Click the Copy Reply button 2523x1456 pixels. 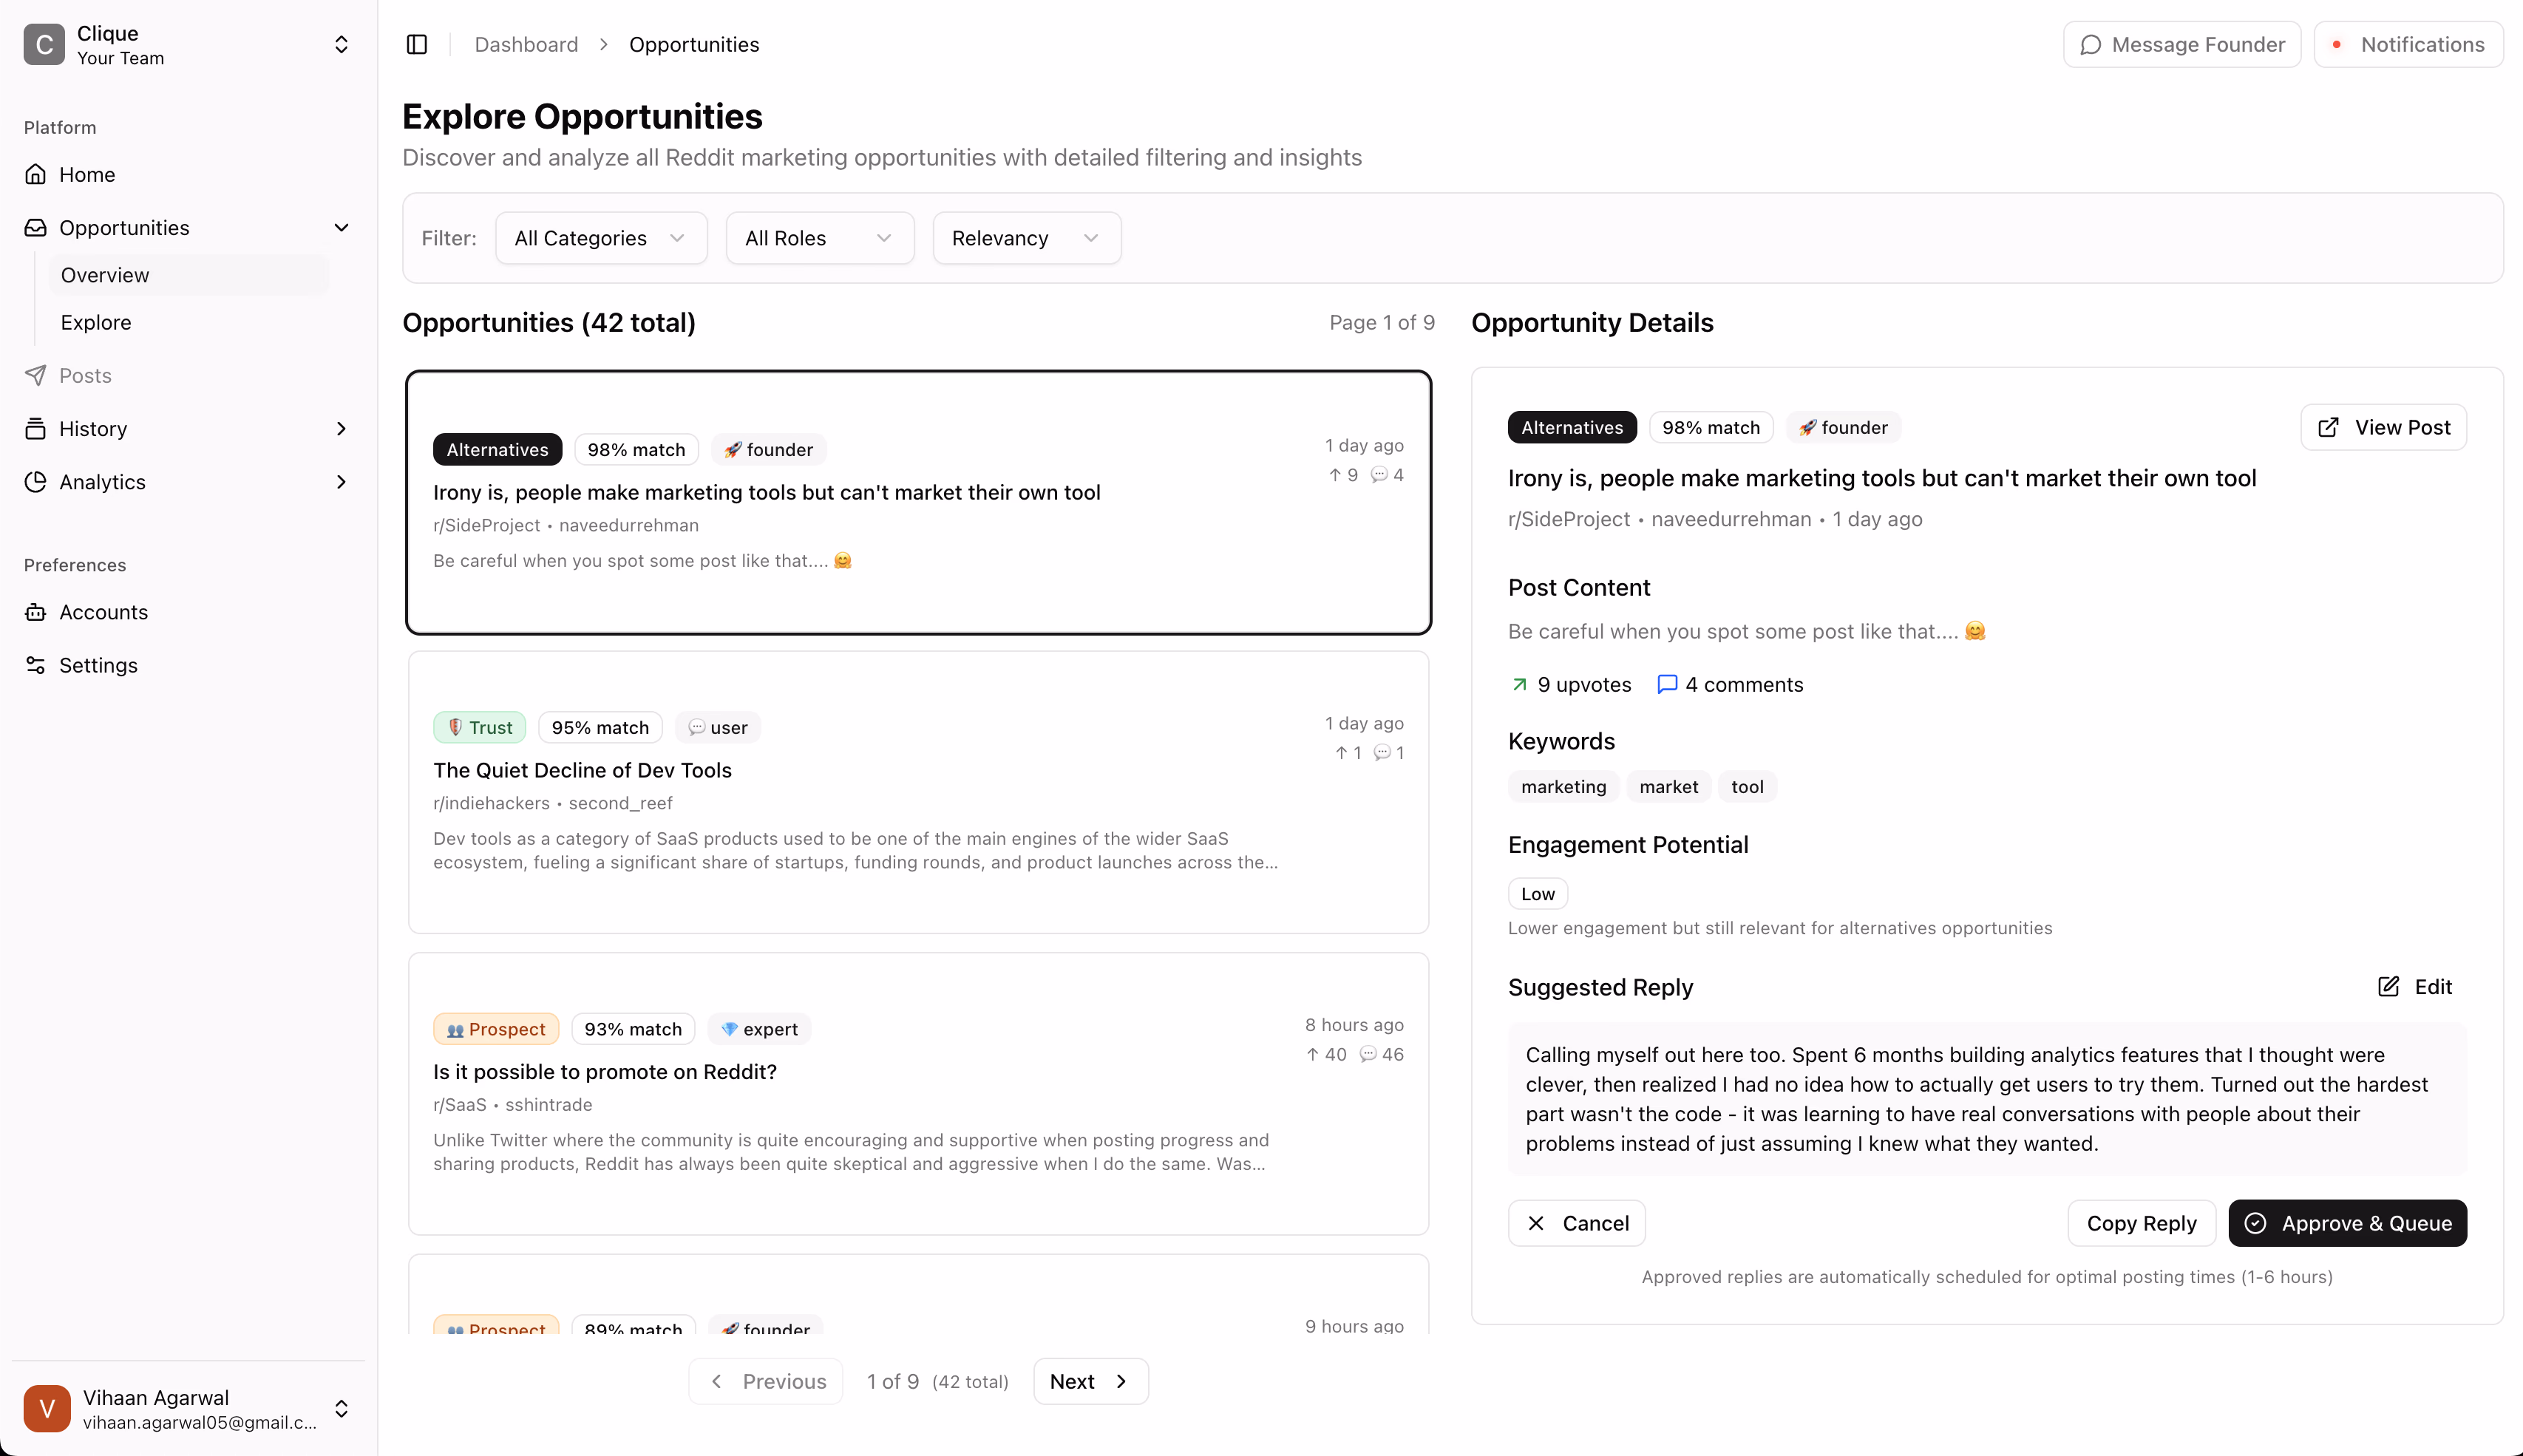coord(2141,1223)
